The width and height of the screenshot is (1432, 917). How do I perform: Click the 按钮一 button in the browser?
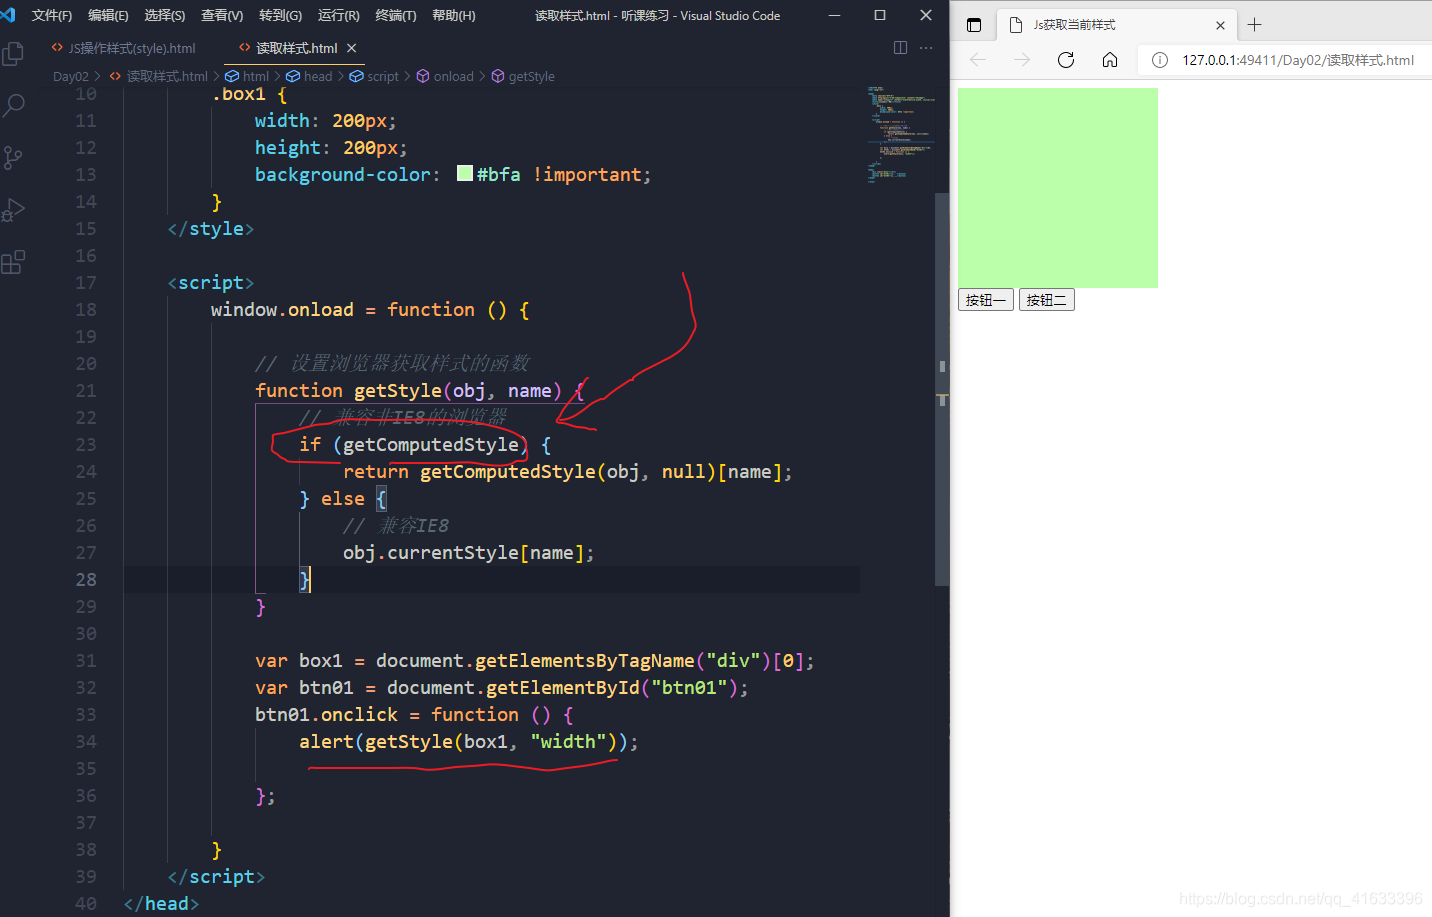click(x=986, y=300)
